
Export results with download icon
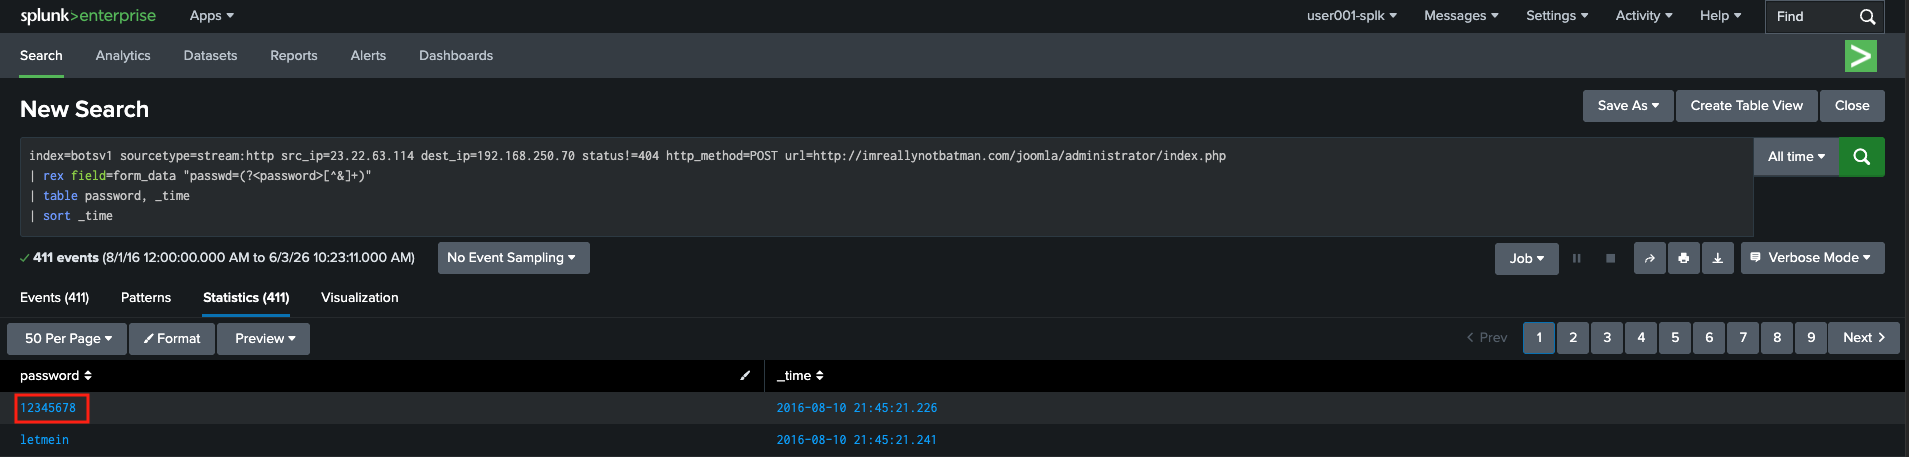(1718, 258)
